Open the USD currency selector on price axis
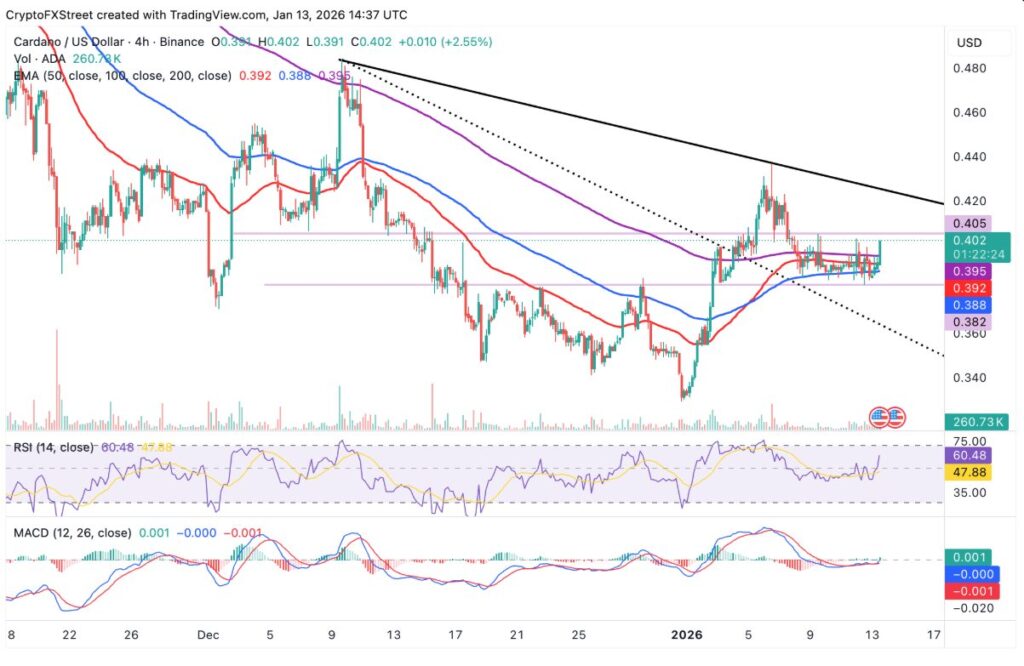The width and height of the screenshot is (1024, 666). 968,42
